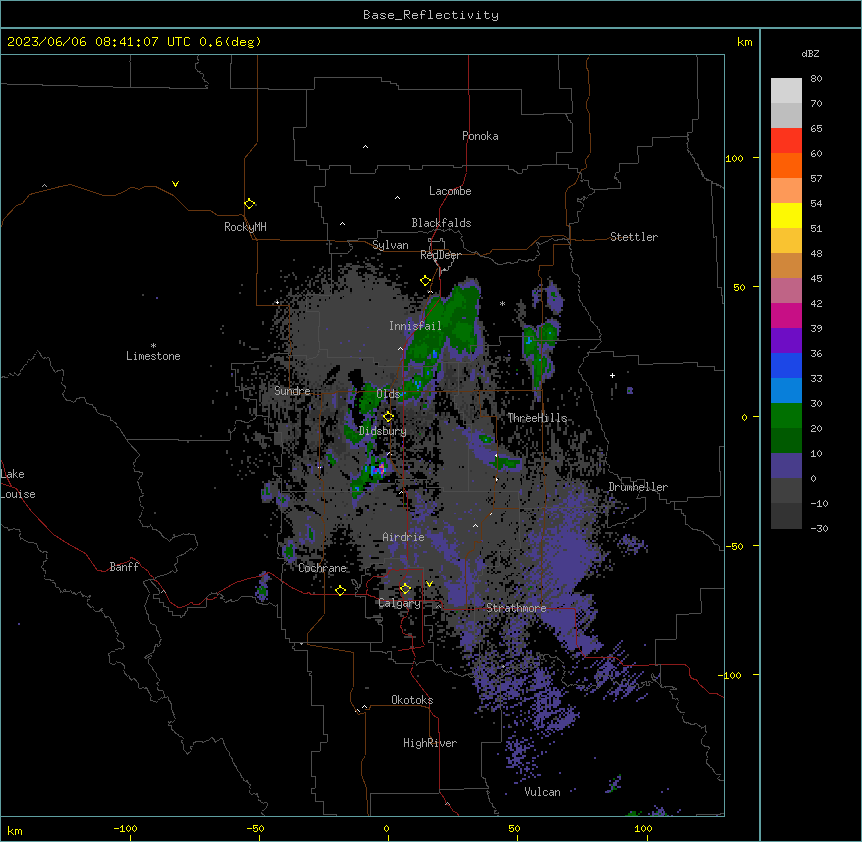Click the ThreeHills town label
Image resolution: width=862 pixels, height=842 pixels.
pos(537,418)
